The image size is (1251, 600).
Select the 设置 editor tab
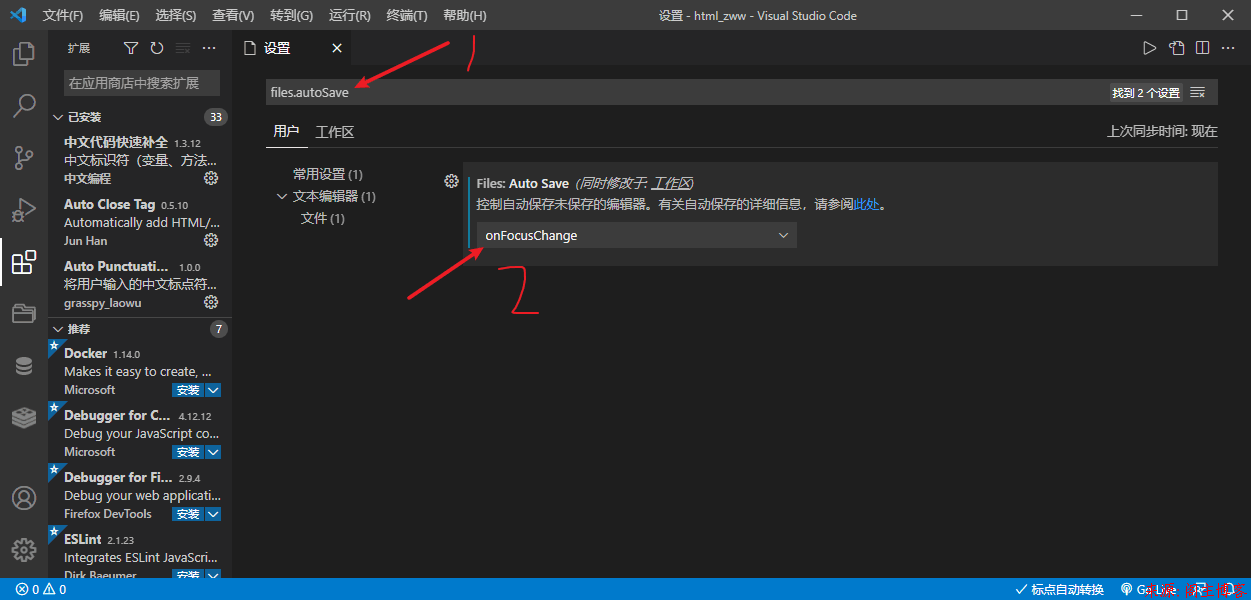[291, 48]
